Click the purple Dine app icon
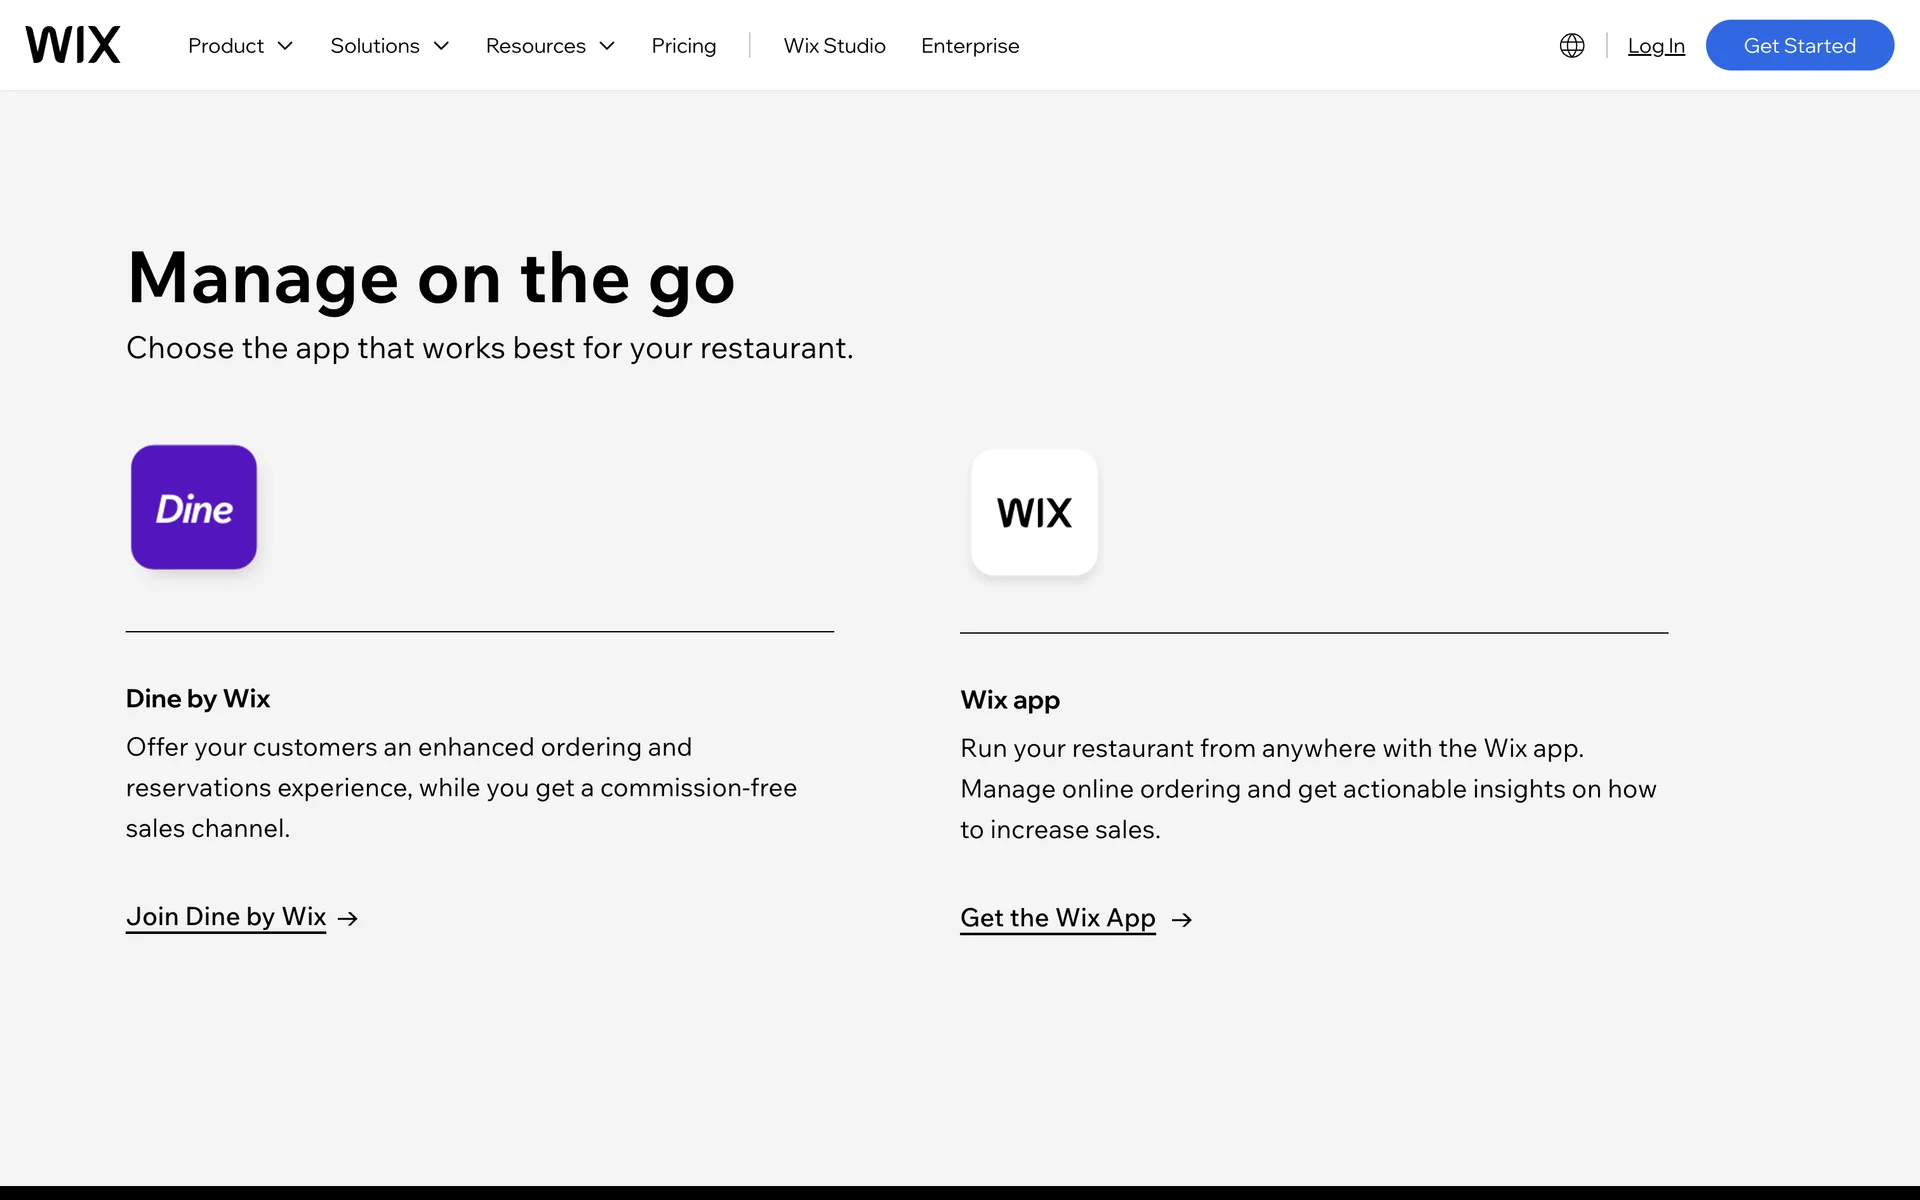 pyautogui.click(x=194, y=508)
